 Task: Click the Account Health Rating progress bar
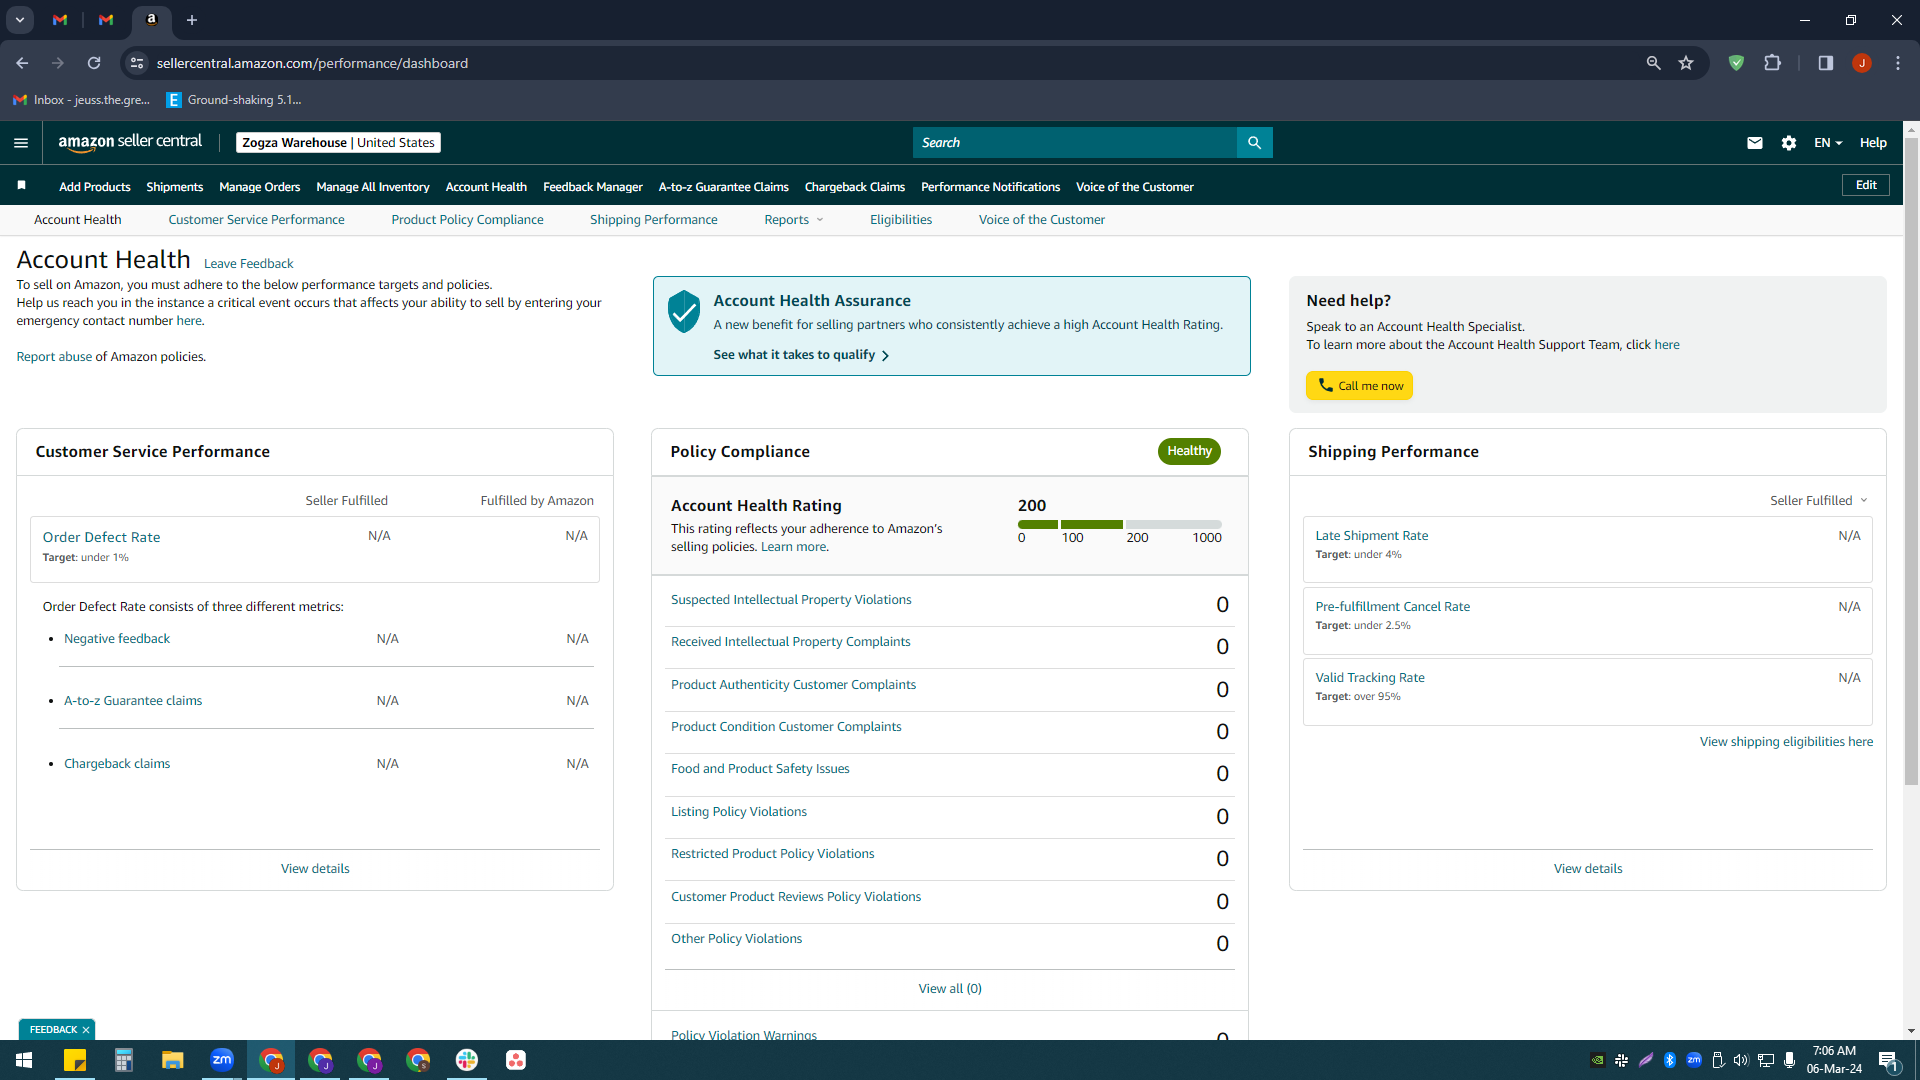(x=1119, y=525)
